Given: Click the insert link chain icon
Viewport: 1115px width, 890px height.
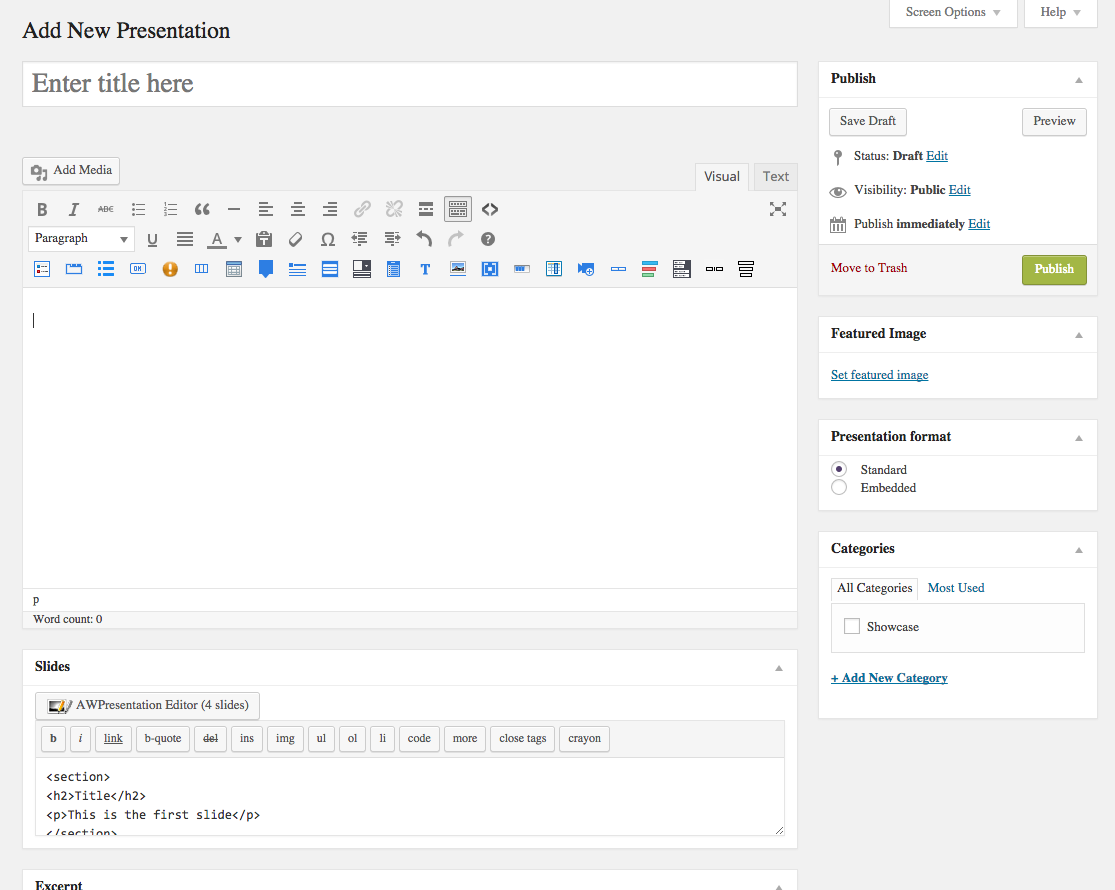Looking at the screenshot, I should (x=362, y=209).
